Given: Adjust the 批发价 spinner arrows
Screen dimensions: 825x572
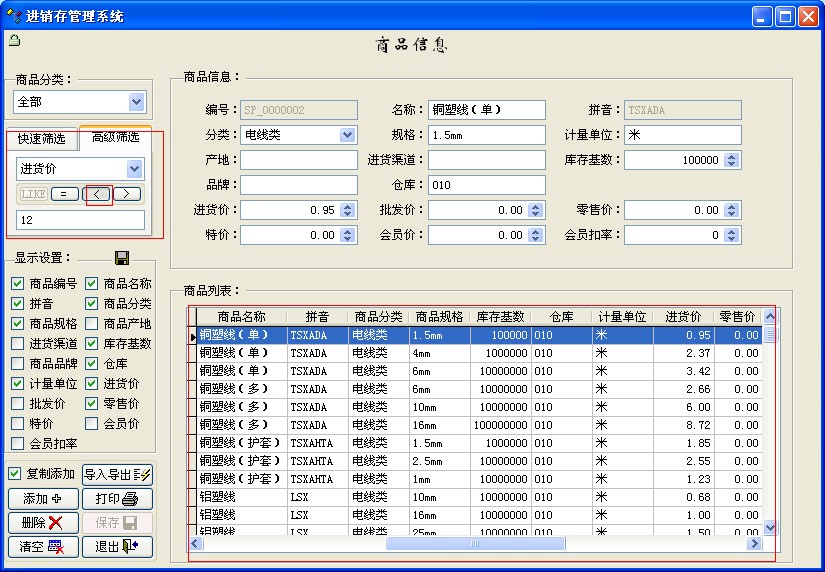Looking at the screenshot, I should [536, 210].
